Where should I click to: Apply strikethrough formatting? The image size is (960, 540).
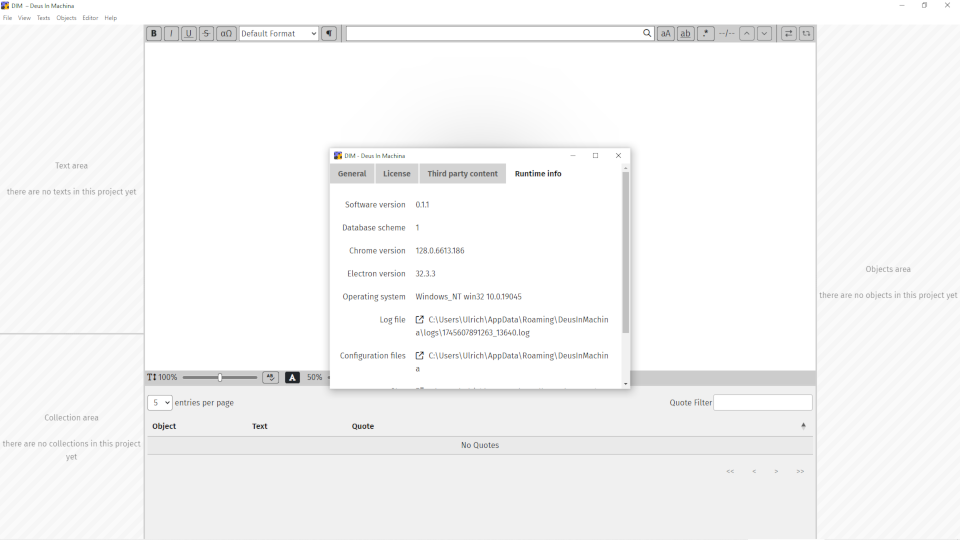coord(207,34)
